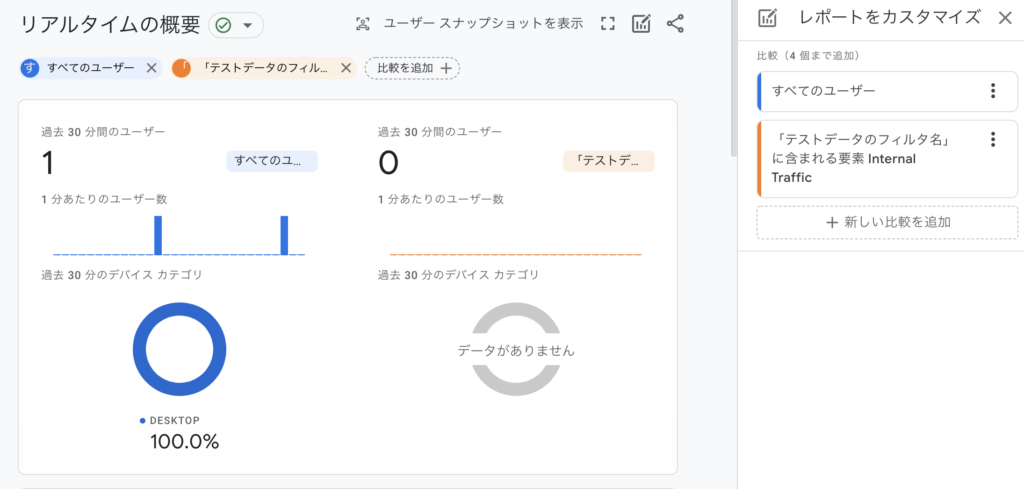This screenshot has height=489, width=1024.
Task: Open options menu for すべてのユーザー comparison
Action: [992, 91]
